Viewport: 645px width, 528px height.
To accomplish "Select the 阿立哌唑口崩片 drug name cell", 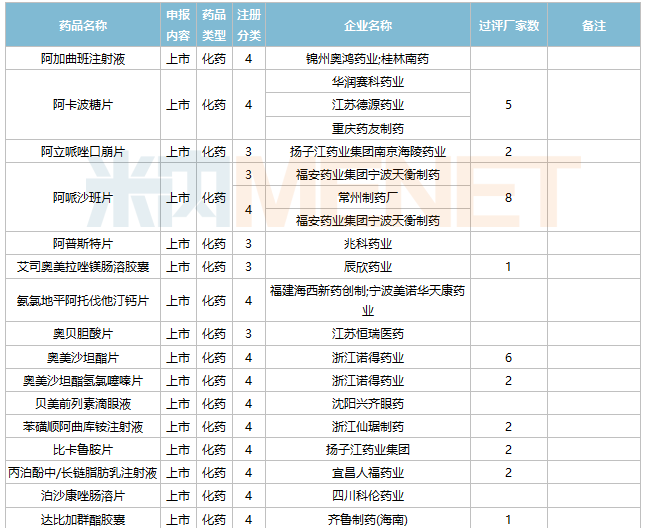I will pos(83,151).
